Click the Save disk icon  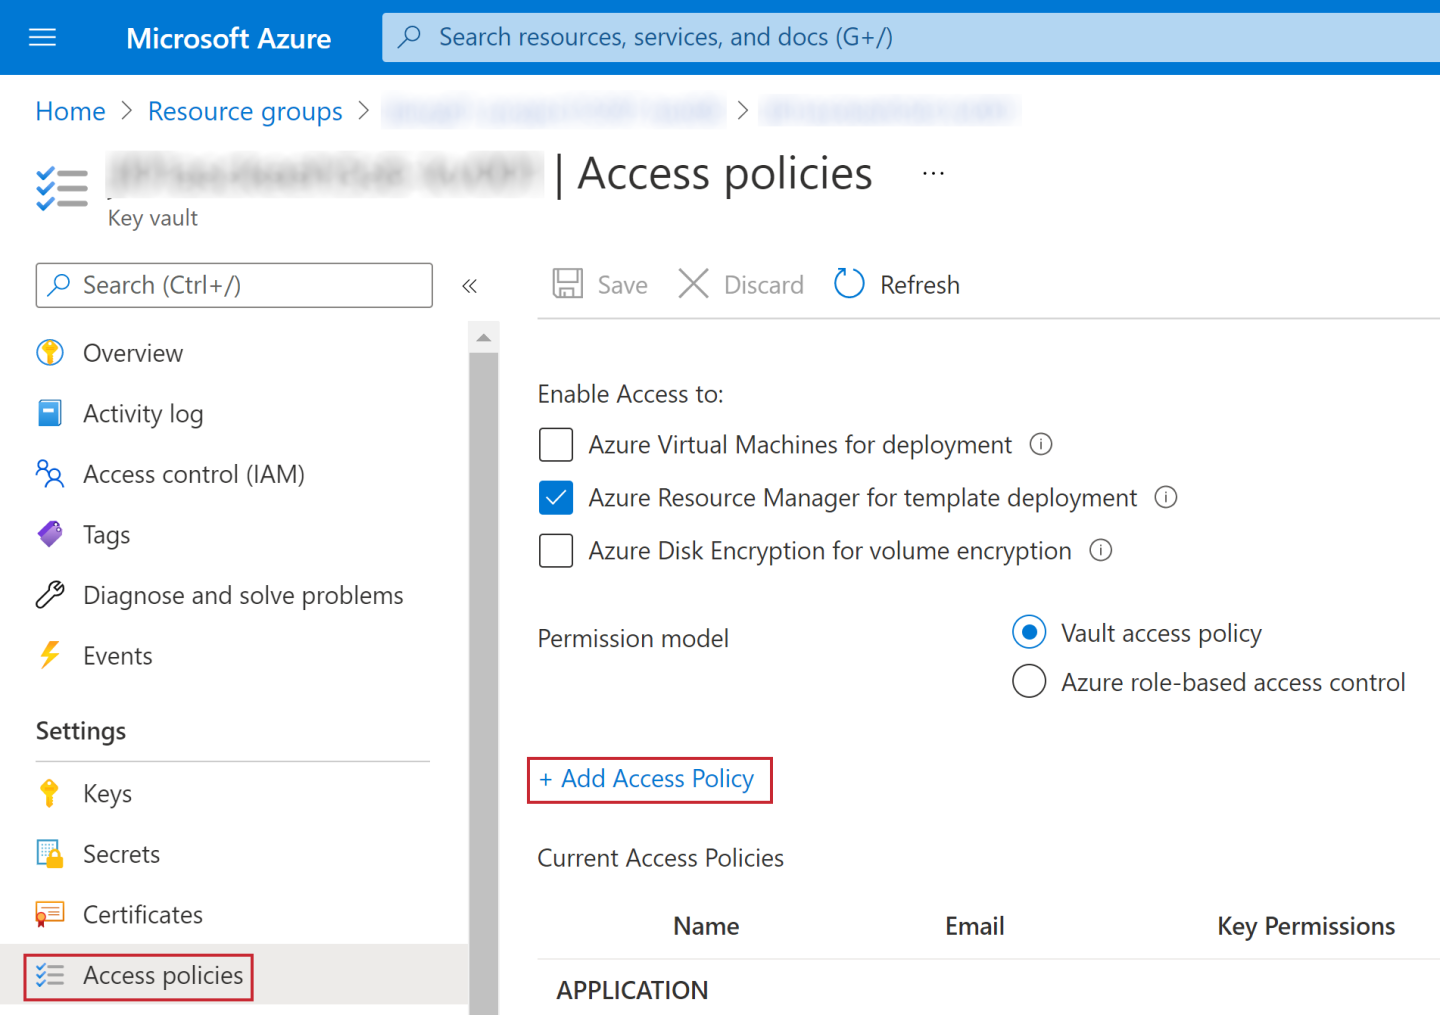click(x=568, y=284)
